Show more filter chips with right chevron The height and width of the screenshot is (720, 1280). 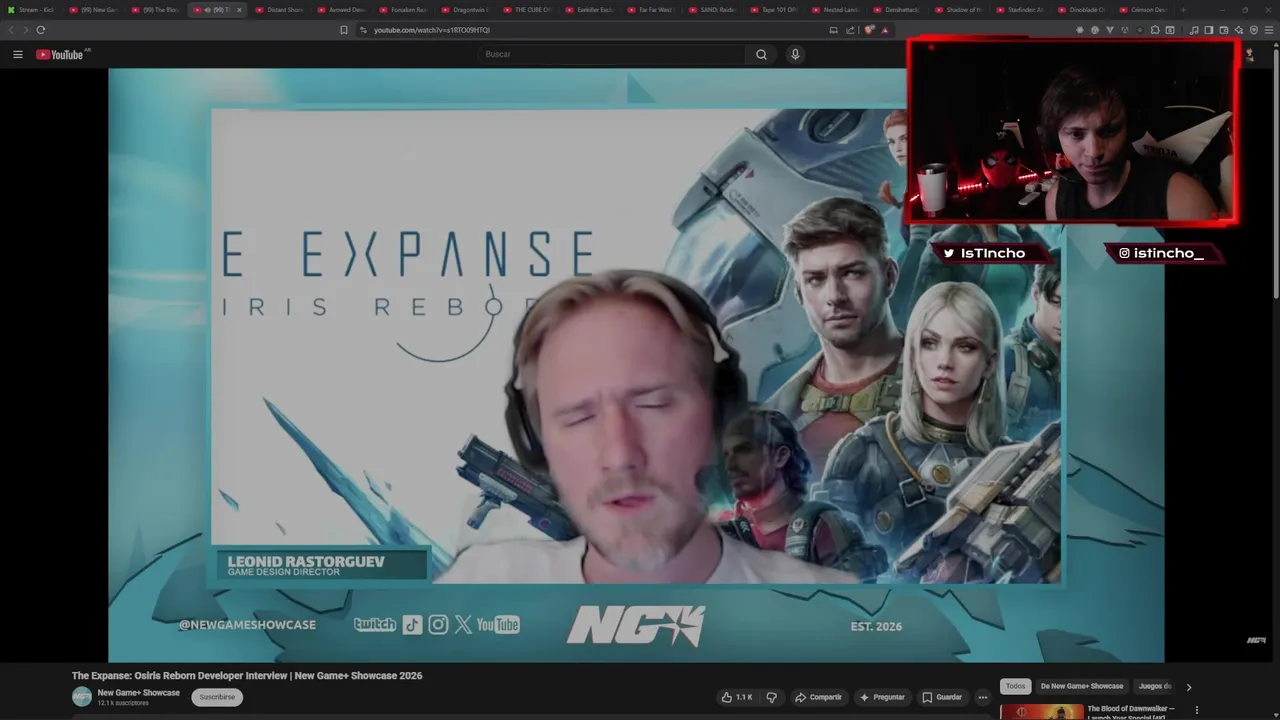[x=1189, y=686]
